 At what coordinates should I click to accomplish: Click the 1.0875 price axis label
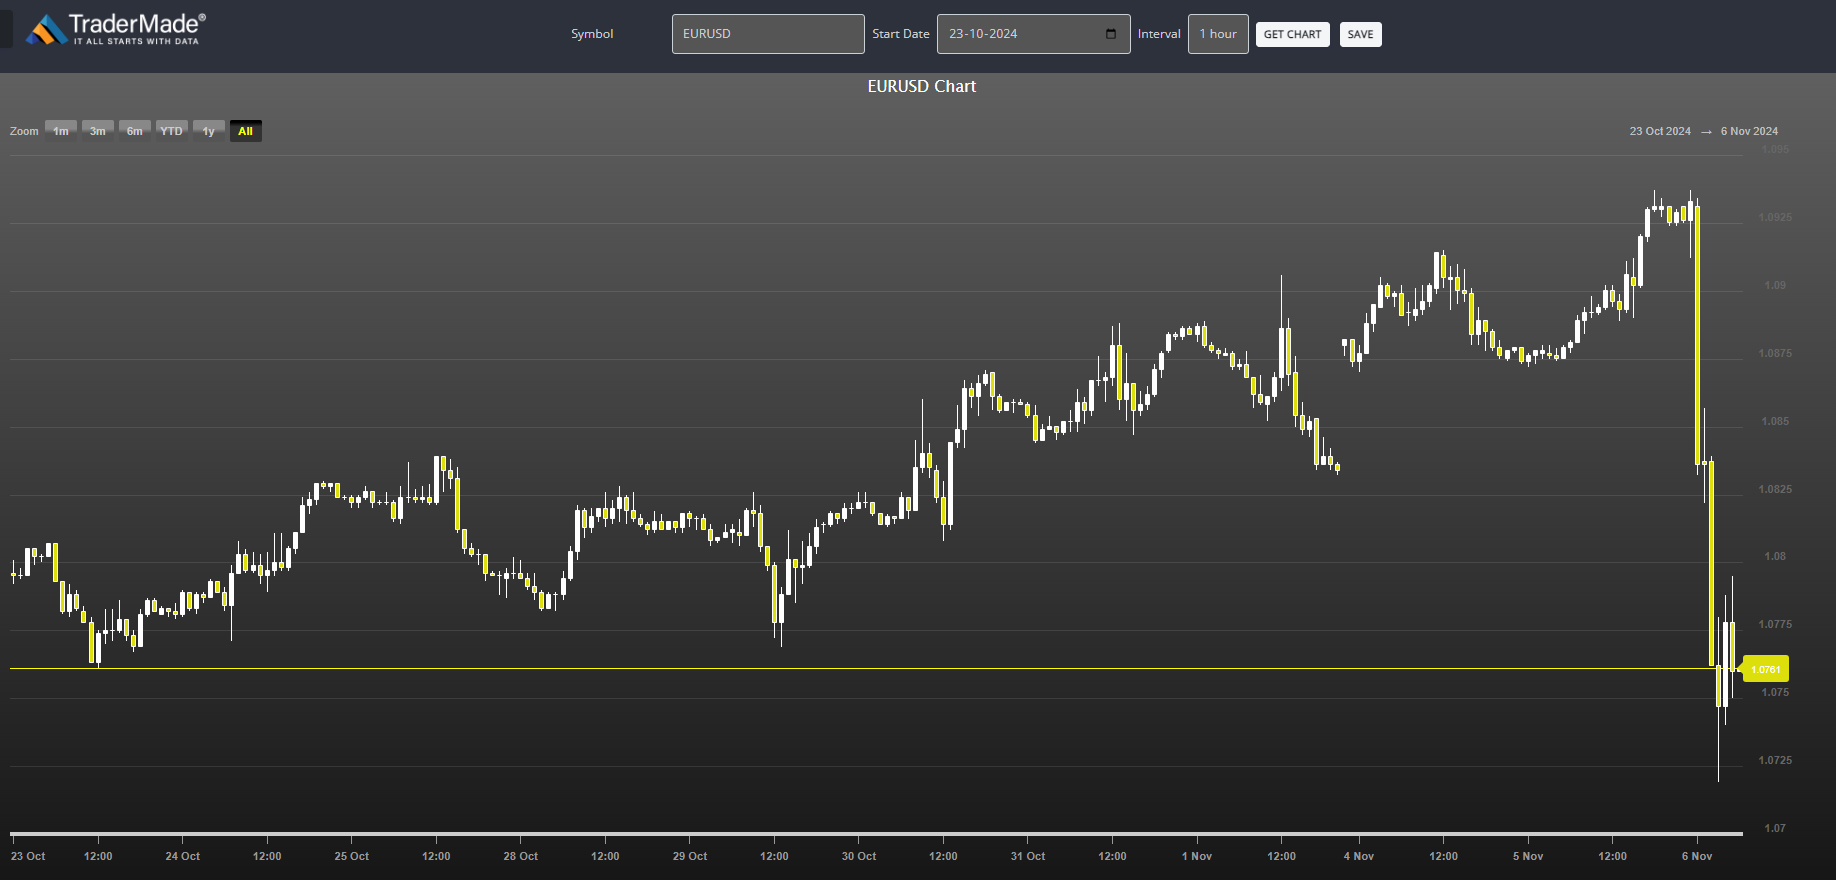[x=1775, y=353]
